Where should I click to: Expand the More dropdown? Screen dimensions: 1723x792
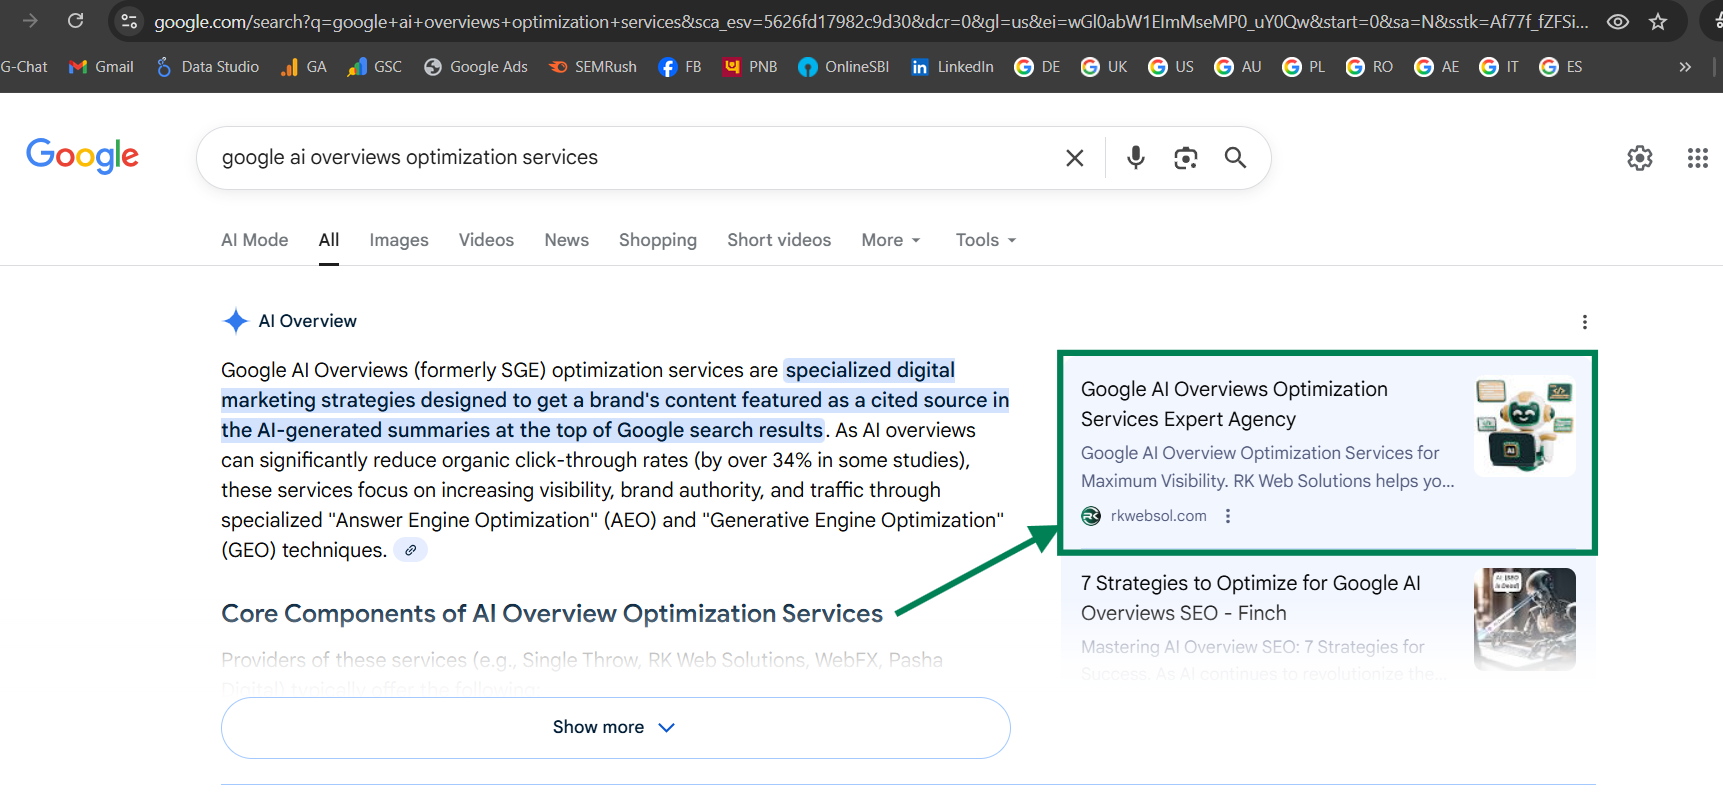point(891,240)
